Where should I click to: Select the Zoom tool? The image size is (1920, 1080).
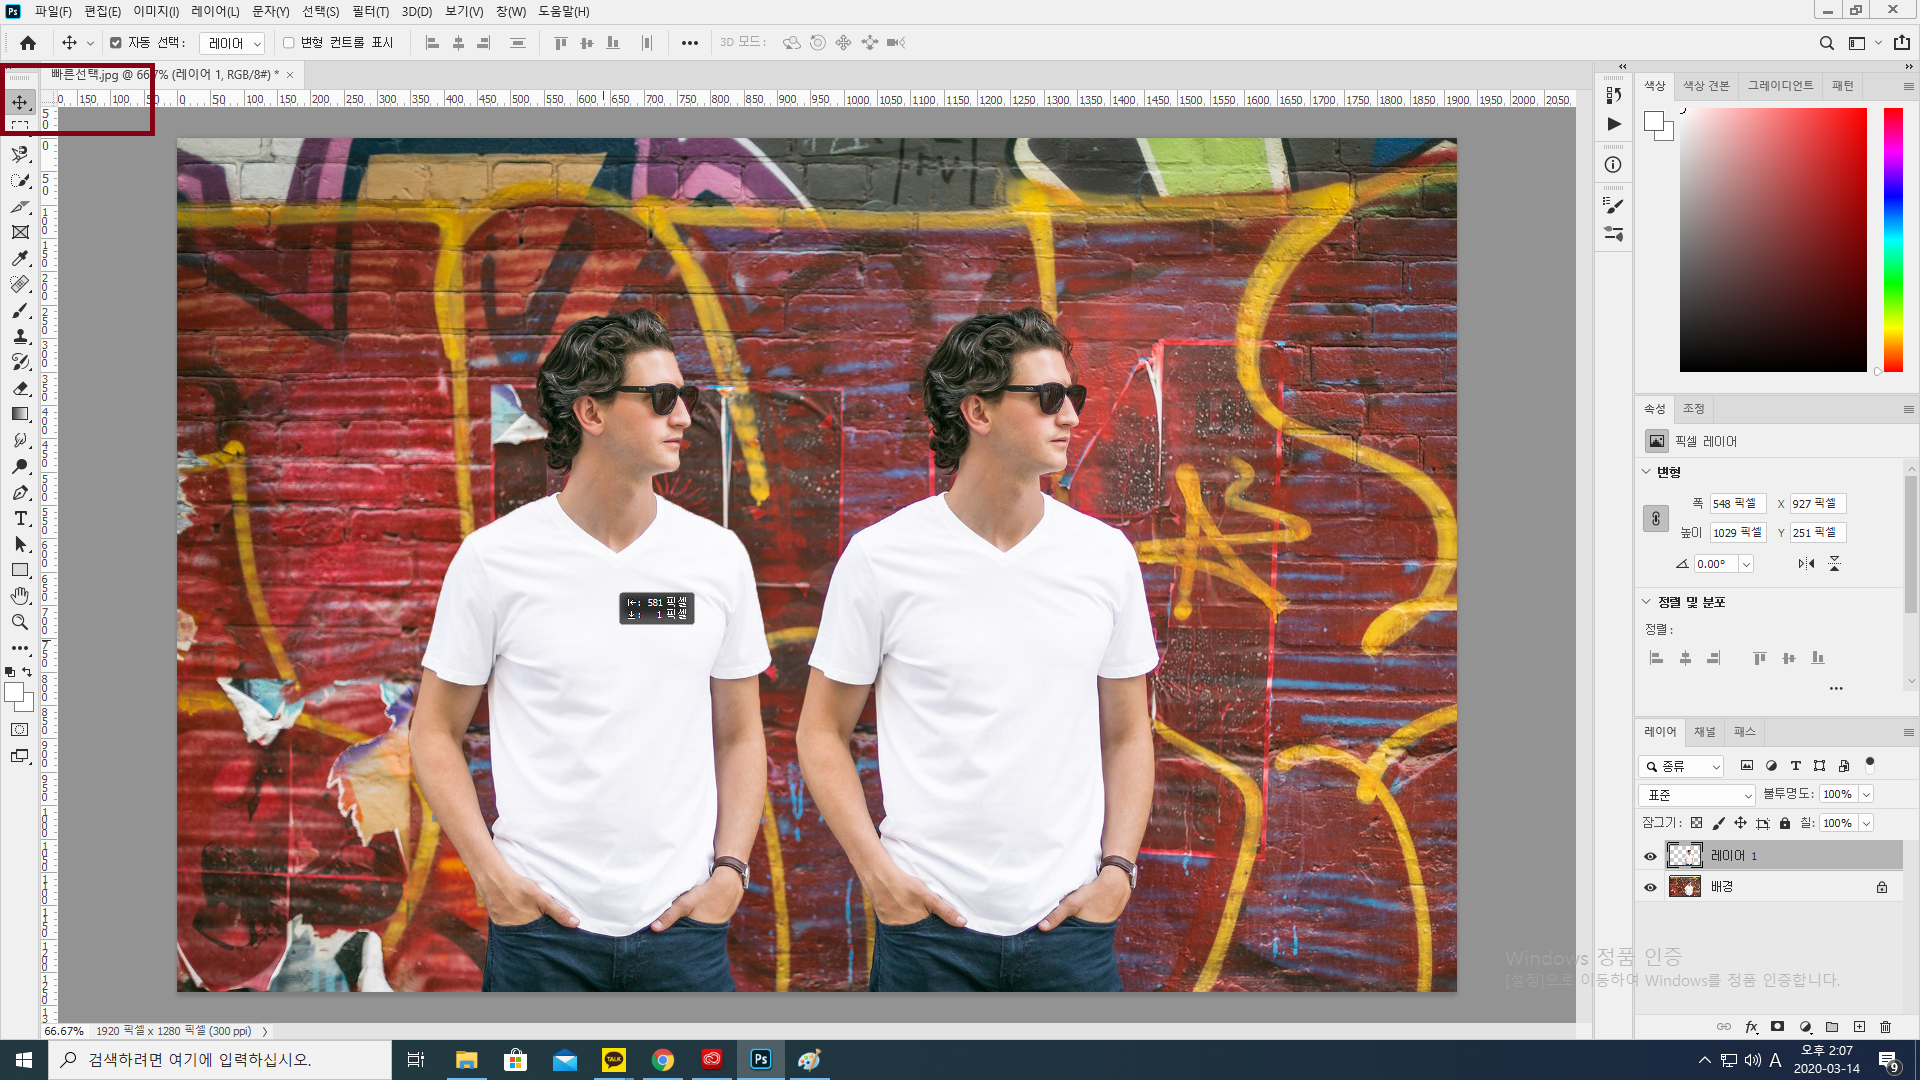pos(20,622)
